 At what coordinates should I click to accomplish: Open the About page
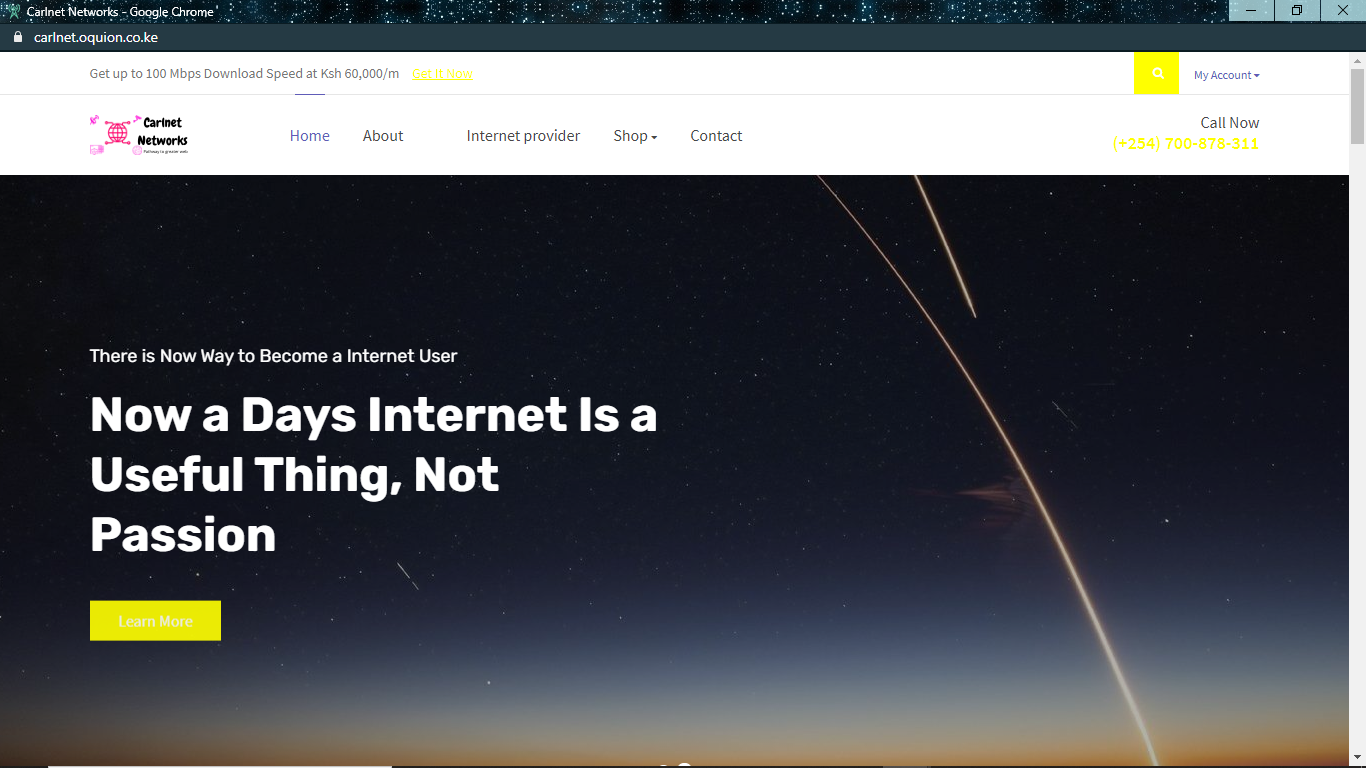[383, 136]
